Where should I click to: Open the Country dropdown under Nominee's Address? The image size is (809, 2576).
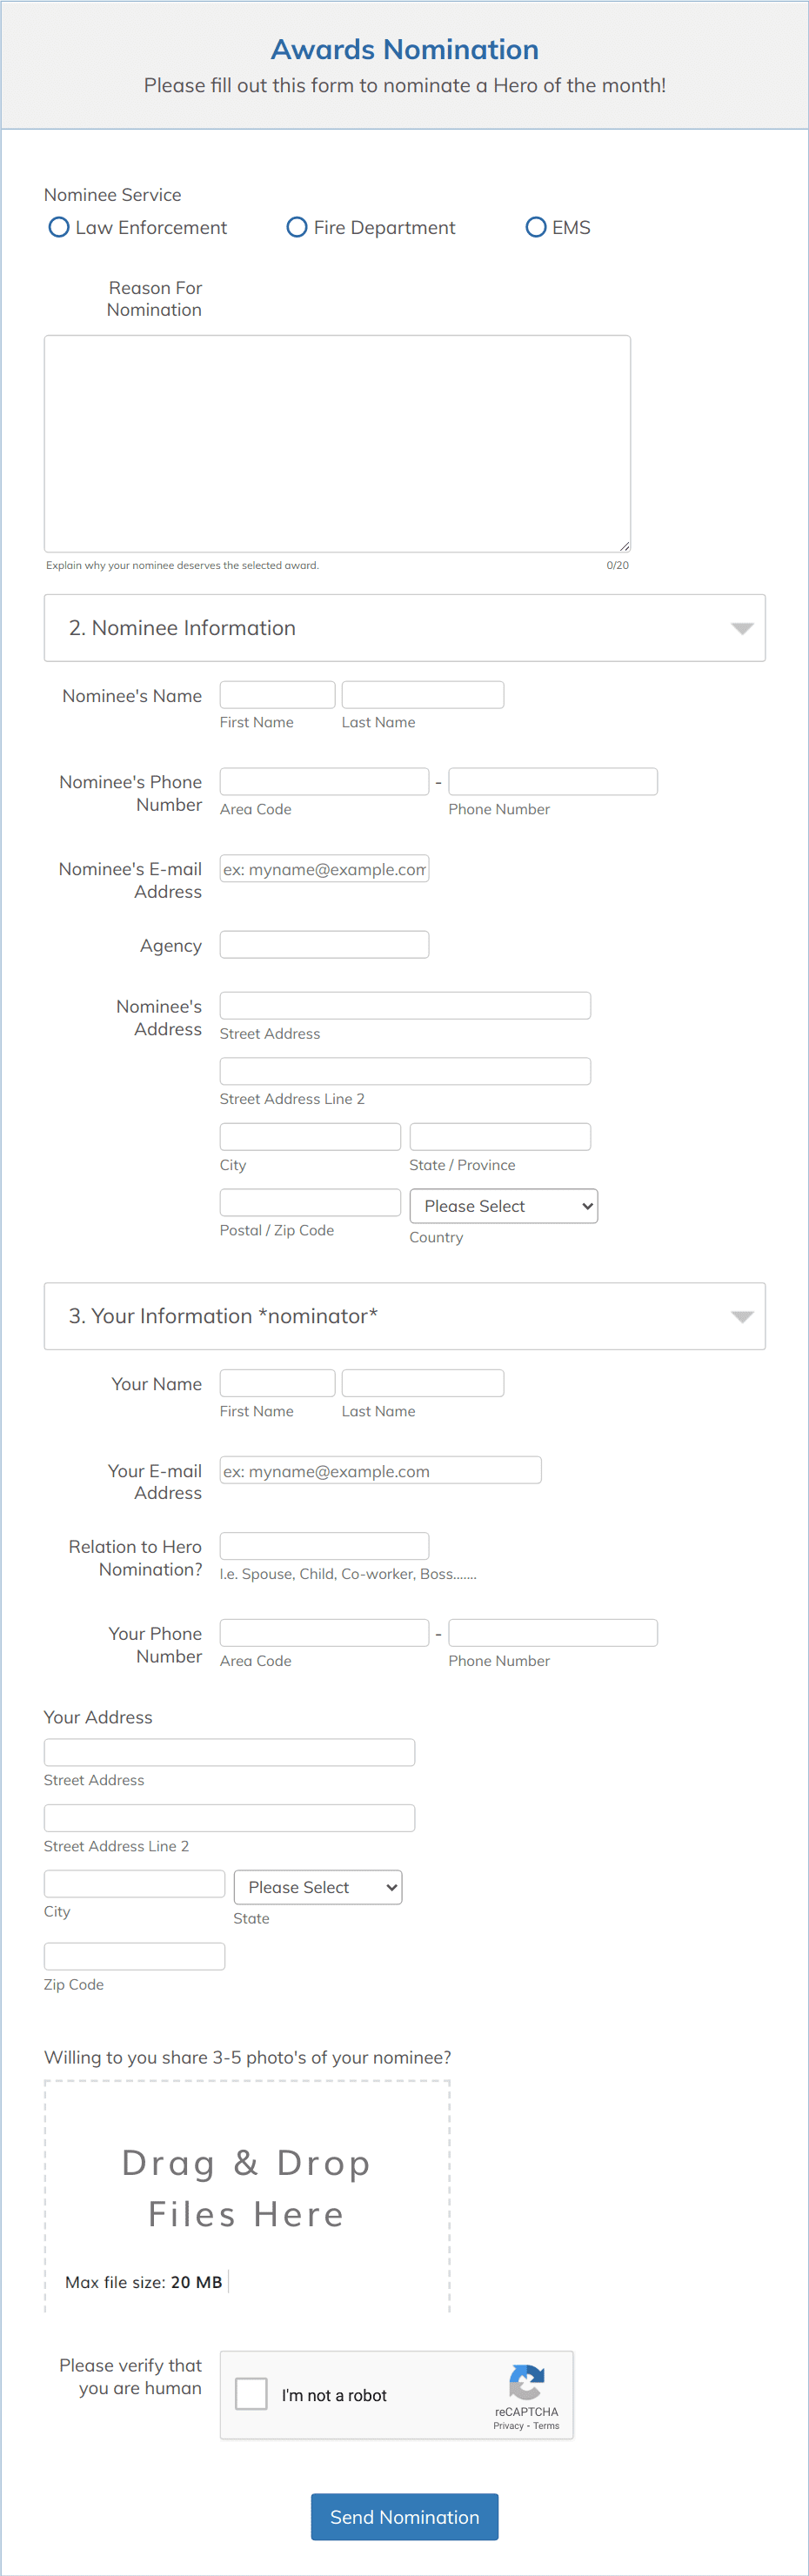point(503,1205)
